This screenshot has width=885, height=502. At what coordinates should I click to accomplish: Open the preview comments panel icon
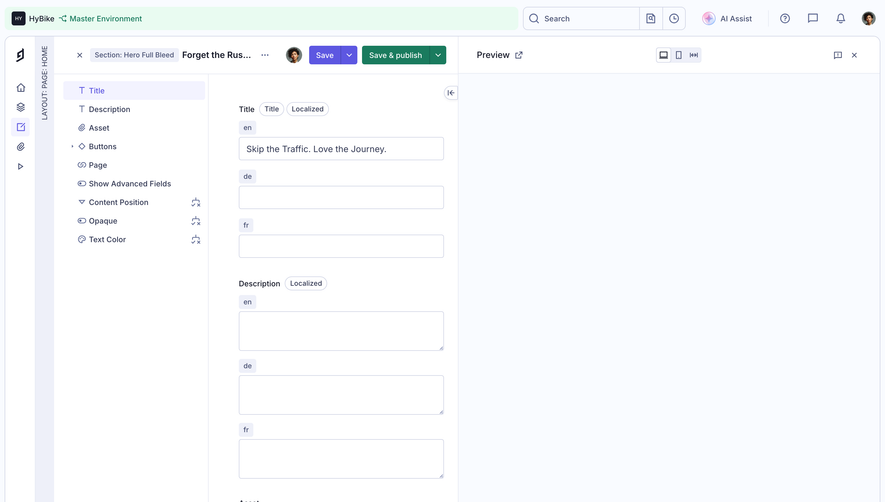click(x=838, y=55)
